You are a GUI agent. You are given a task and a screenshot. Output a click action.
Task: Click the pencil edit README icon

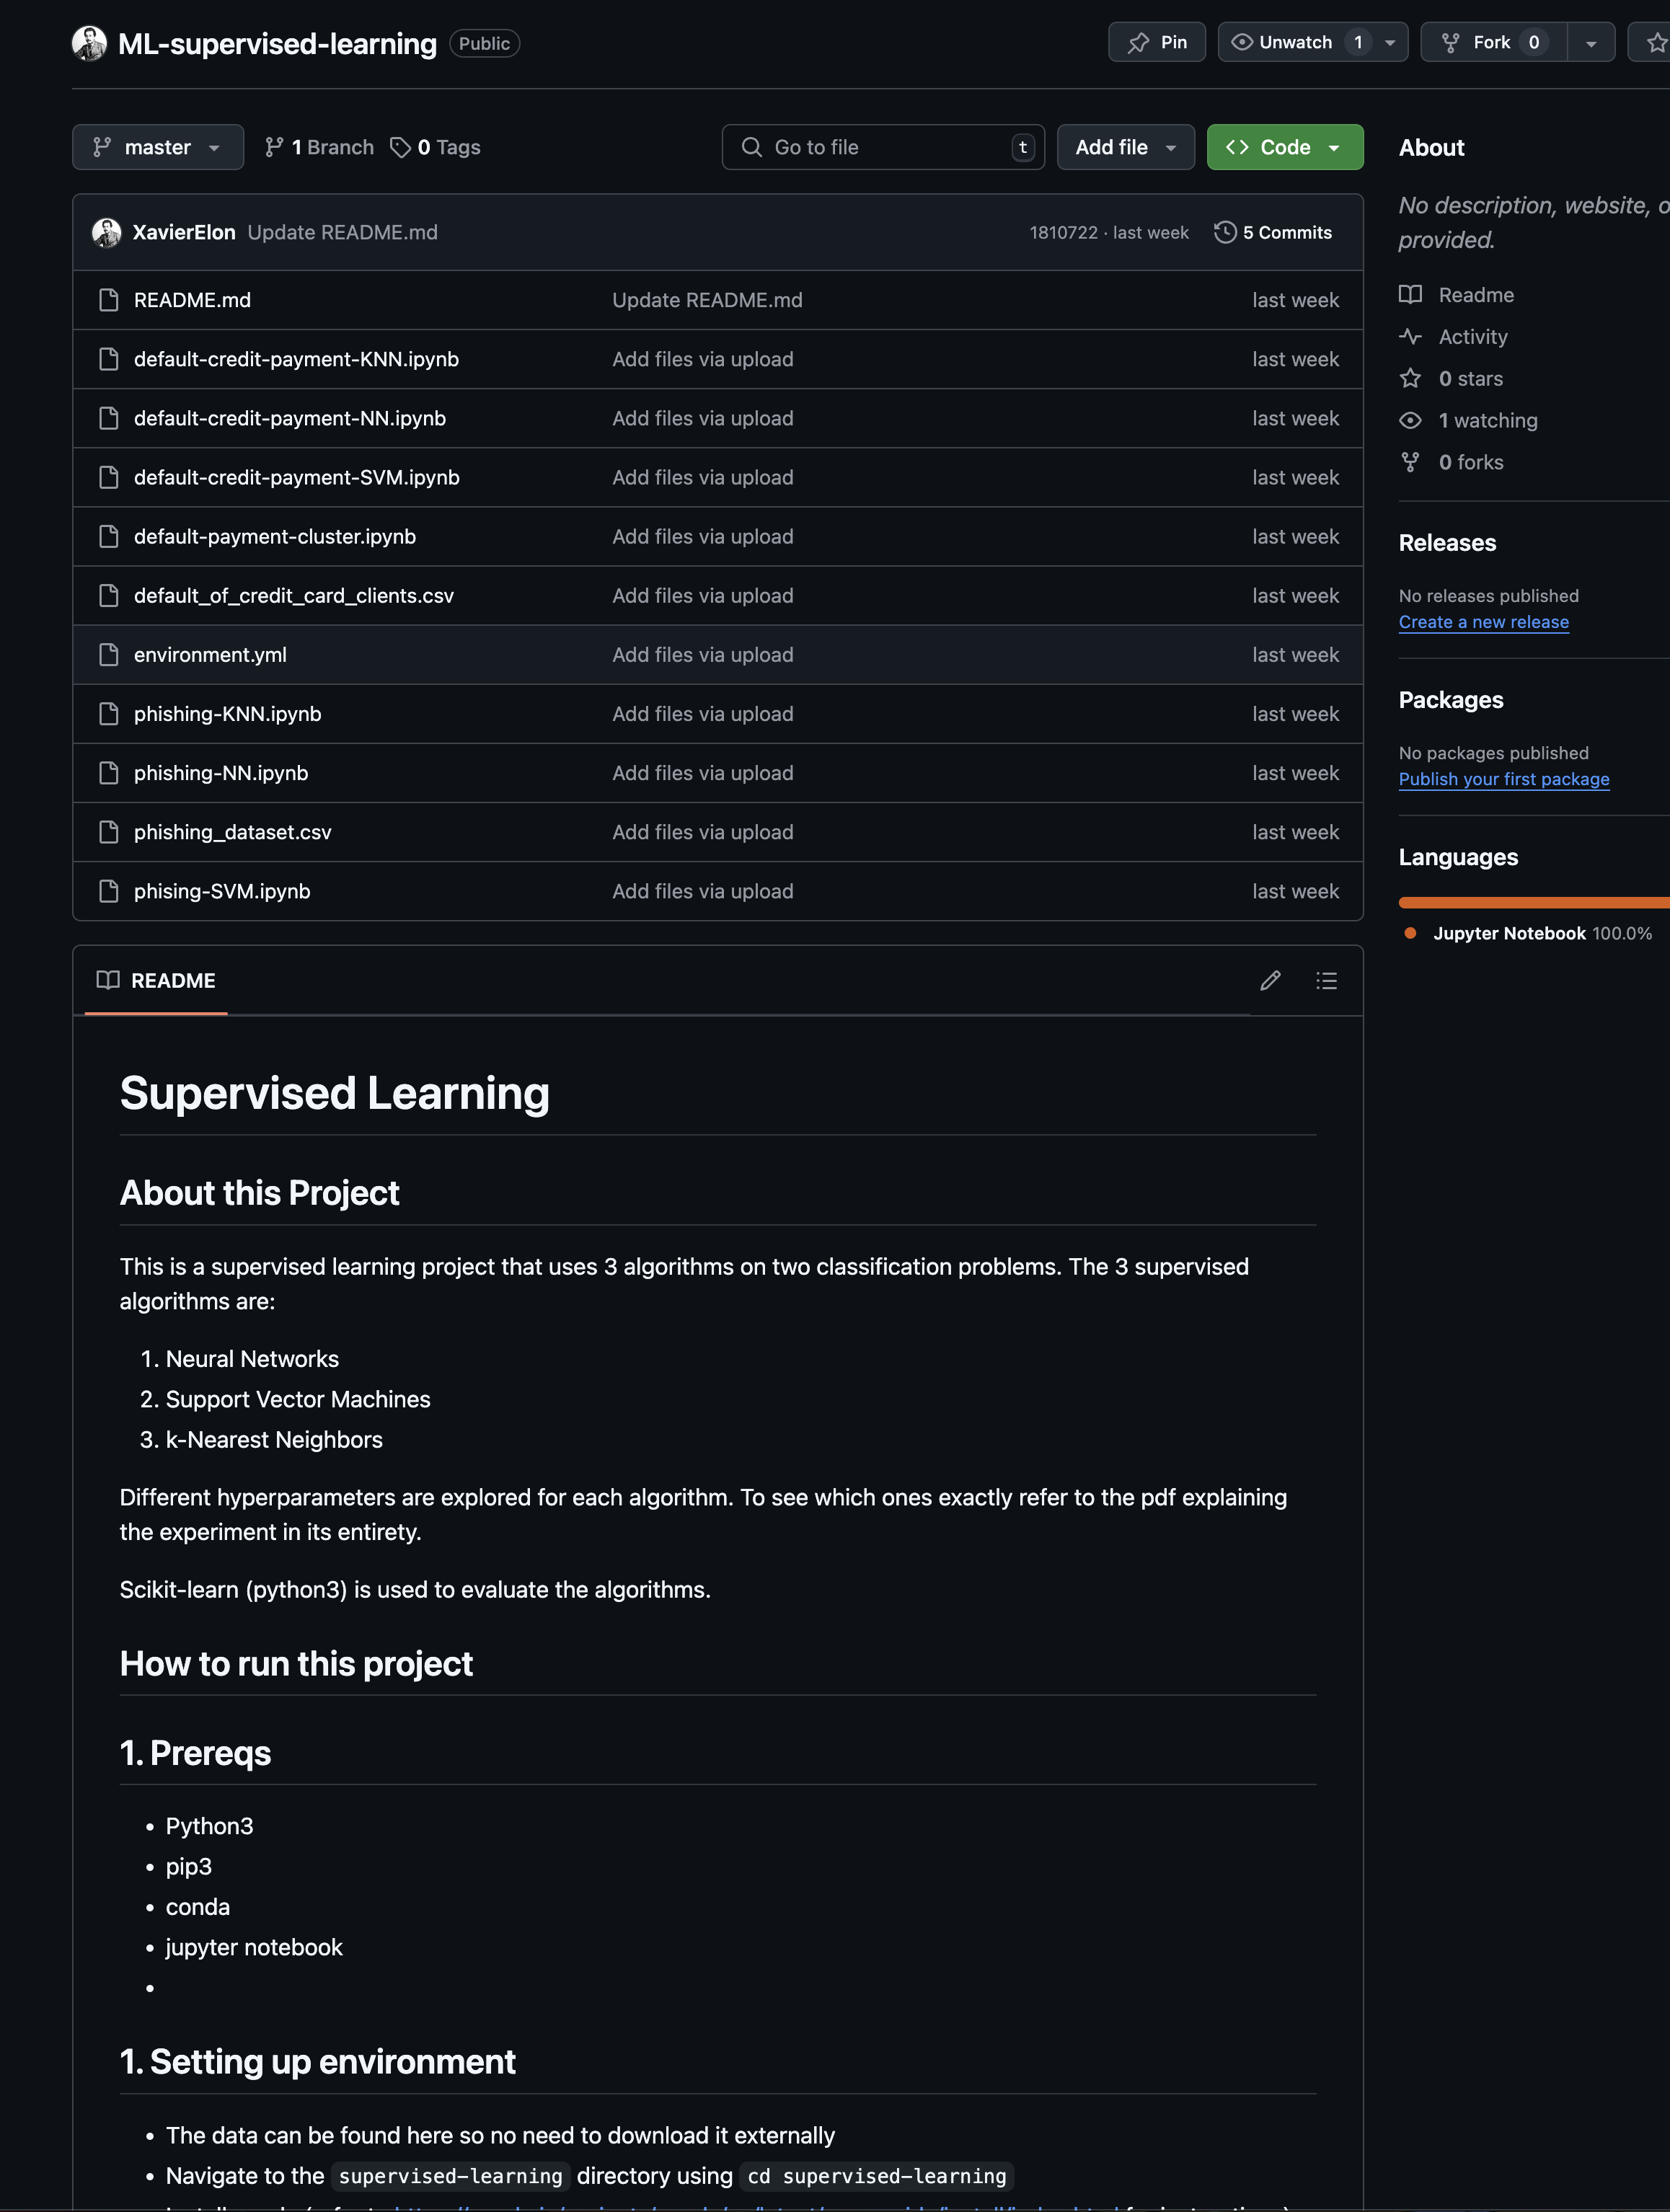click(x=1270, y=980)
